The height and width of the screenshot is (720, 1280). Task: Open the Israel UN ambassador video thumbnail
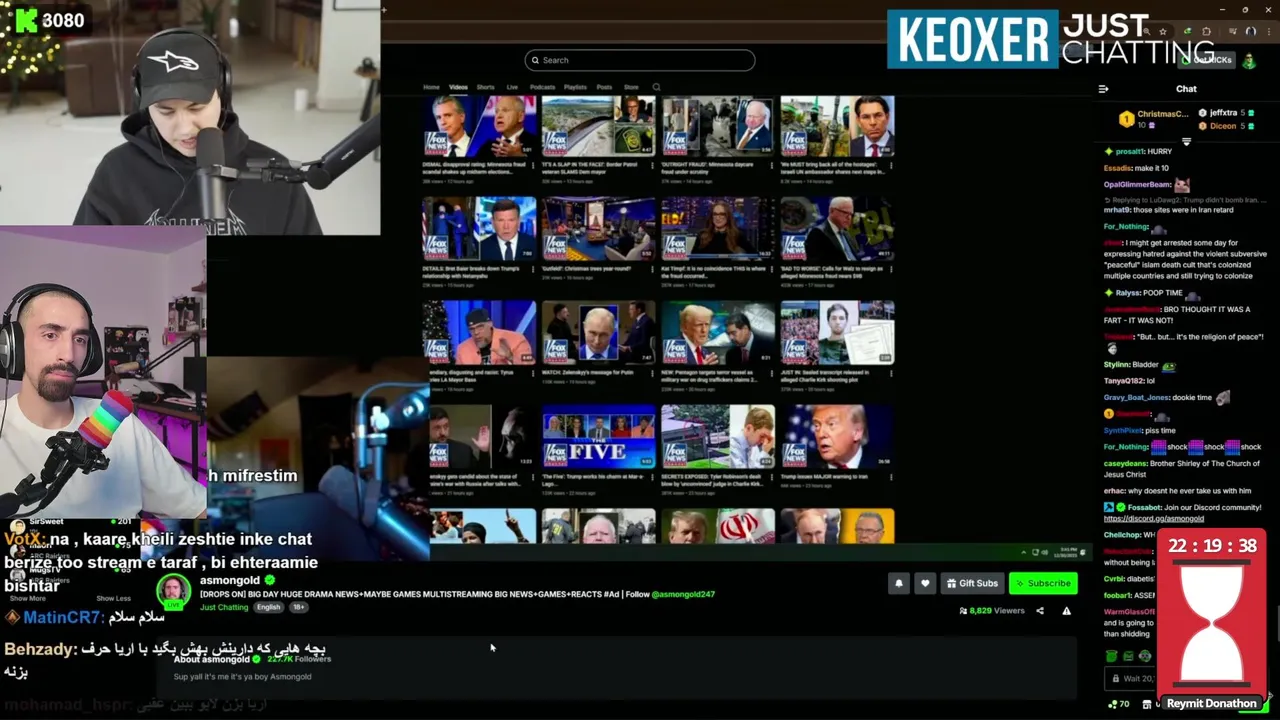point(837,127)
